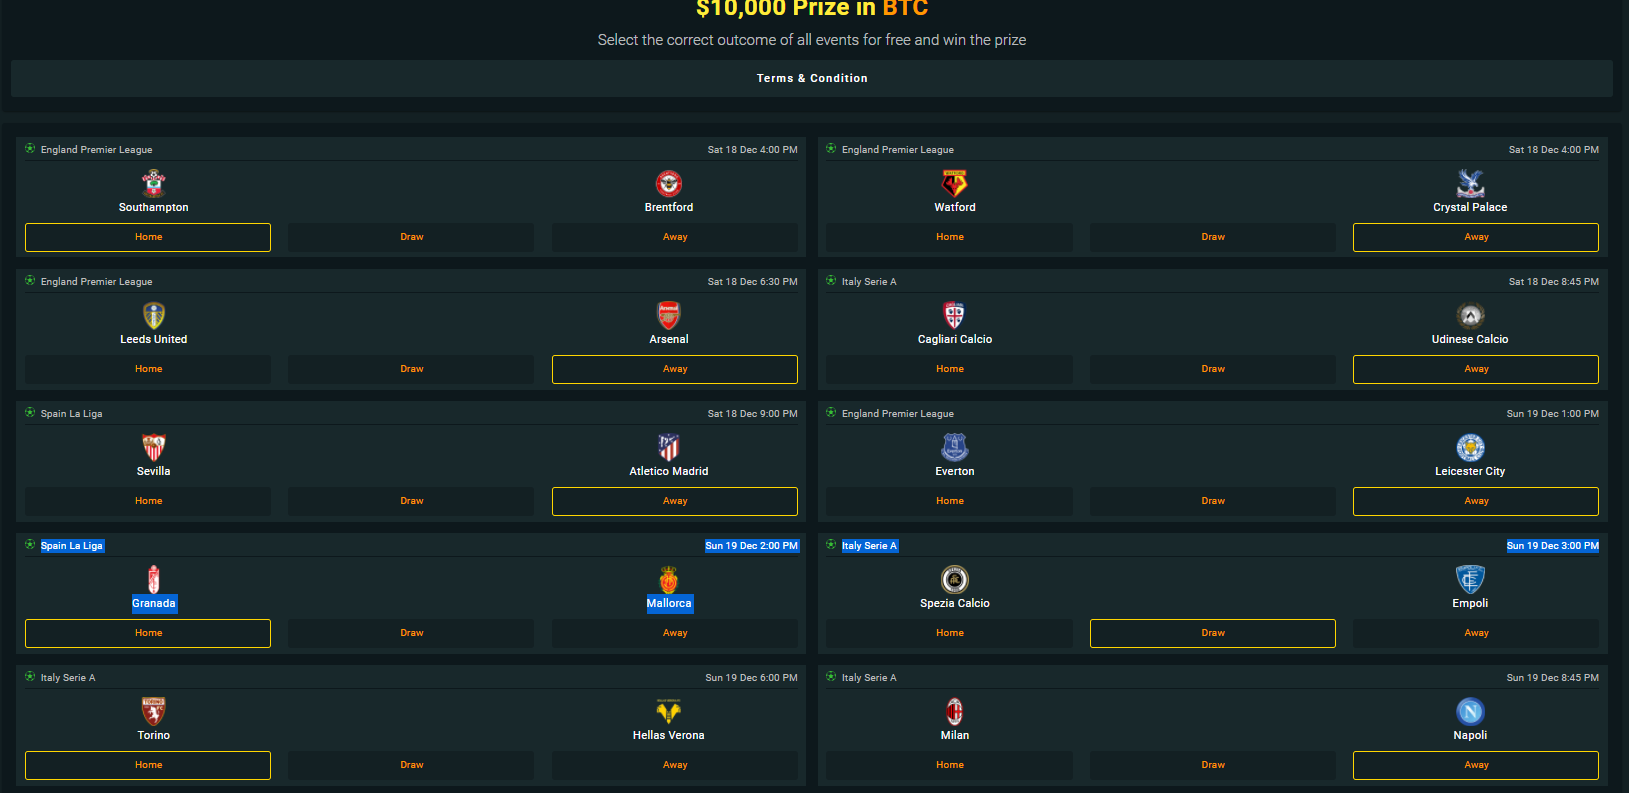Click the Crystal Palace eagle logo
The width and height of the screenshot is (1629, 793).
tap(1469, 183)
